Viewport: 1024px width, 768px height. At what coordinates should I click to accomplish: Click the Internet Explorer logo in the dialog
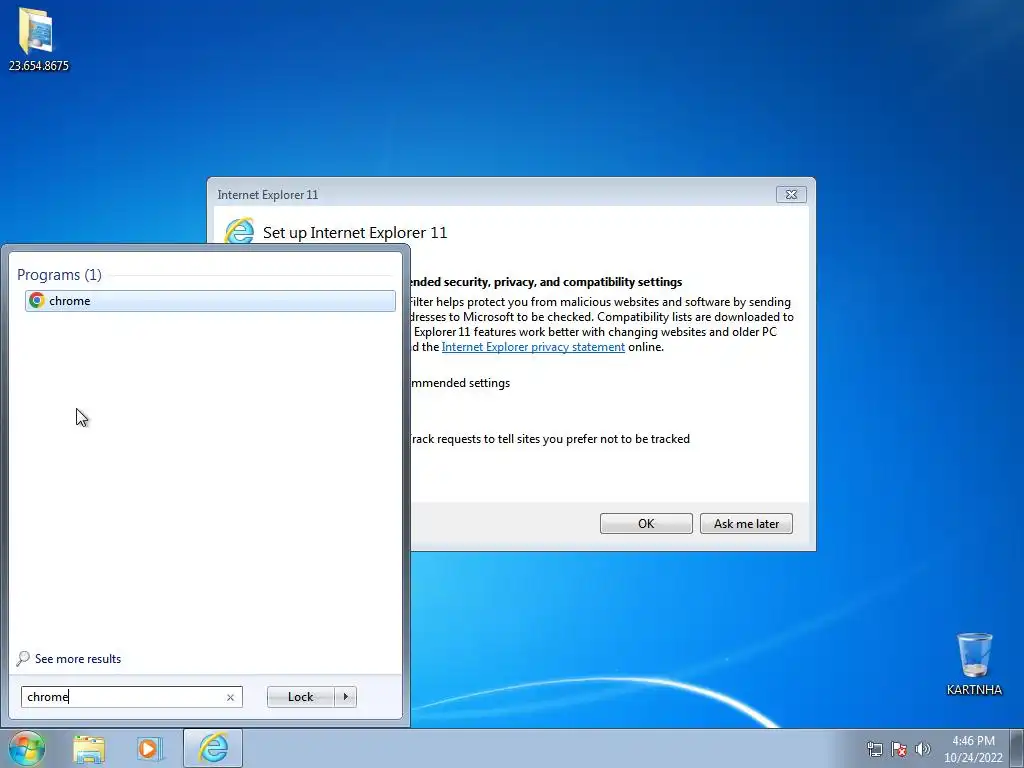[x=239, y=231]
